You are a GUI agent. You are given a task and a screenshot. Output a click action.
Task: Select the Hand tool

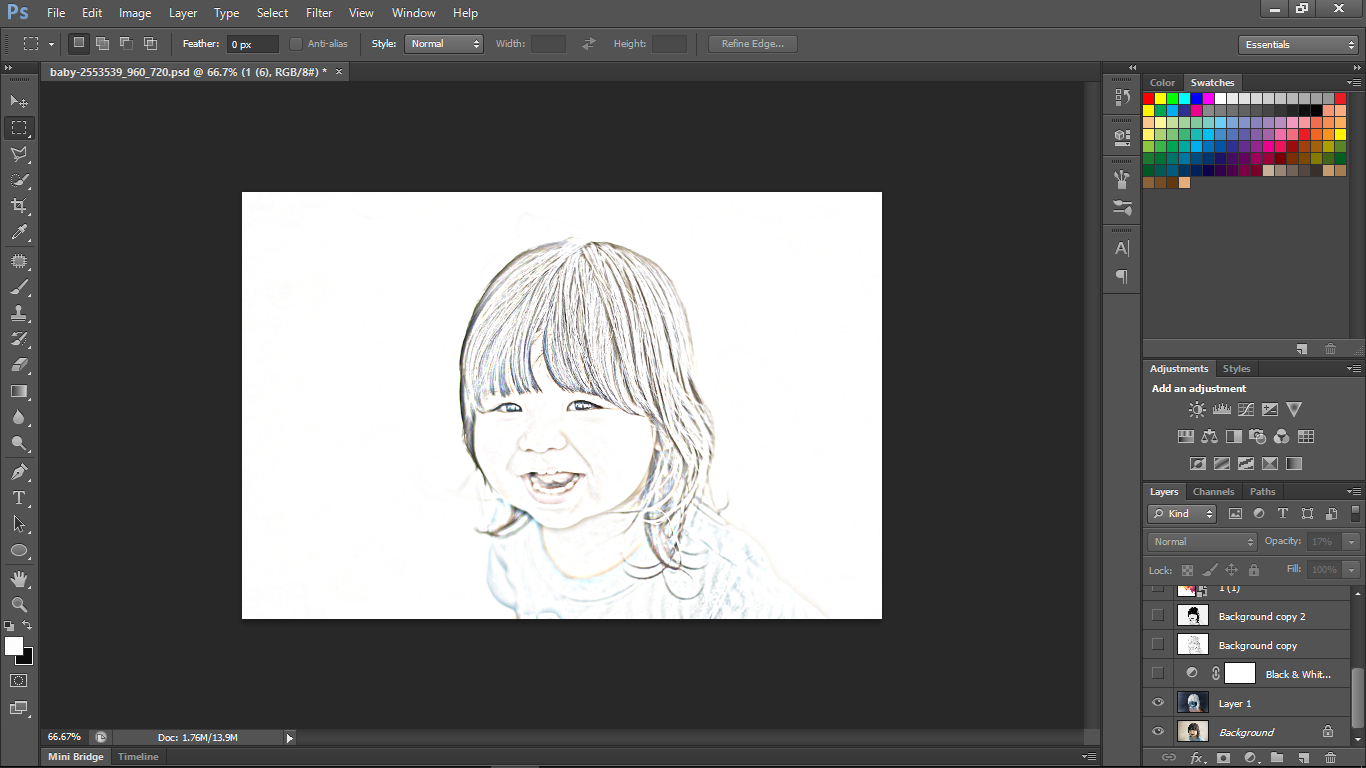(x=19, y=579)
